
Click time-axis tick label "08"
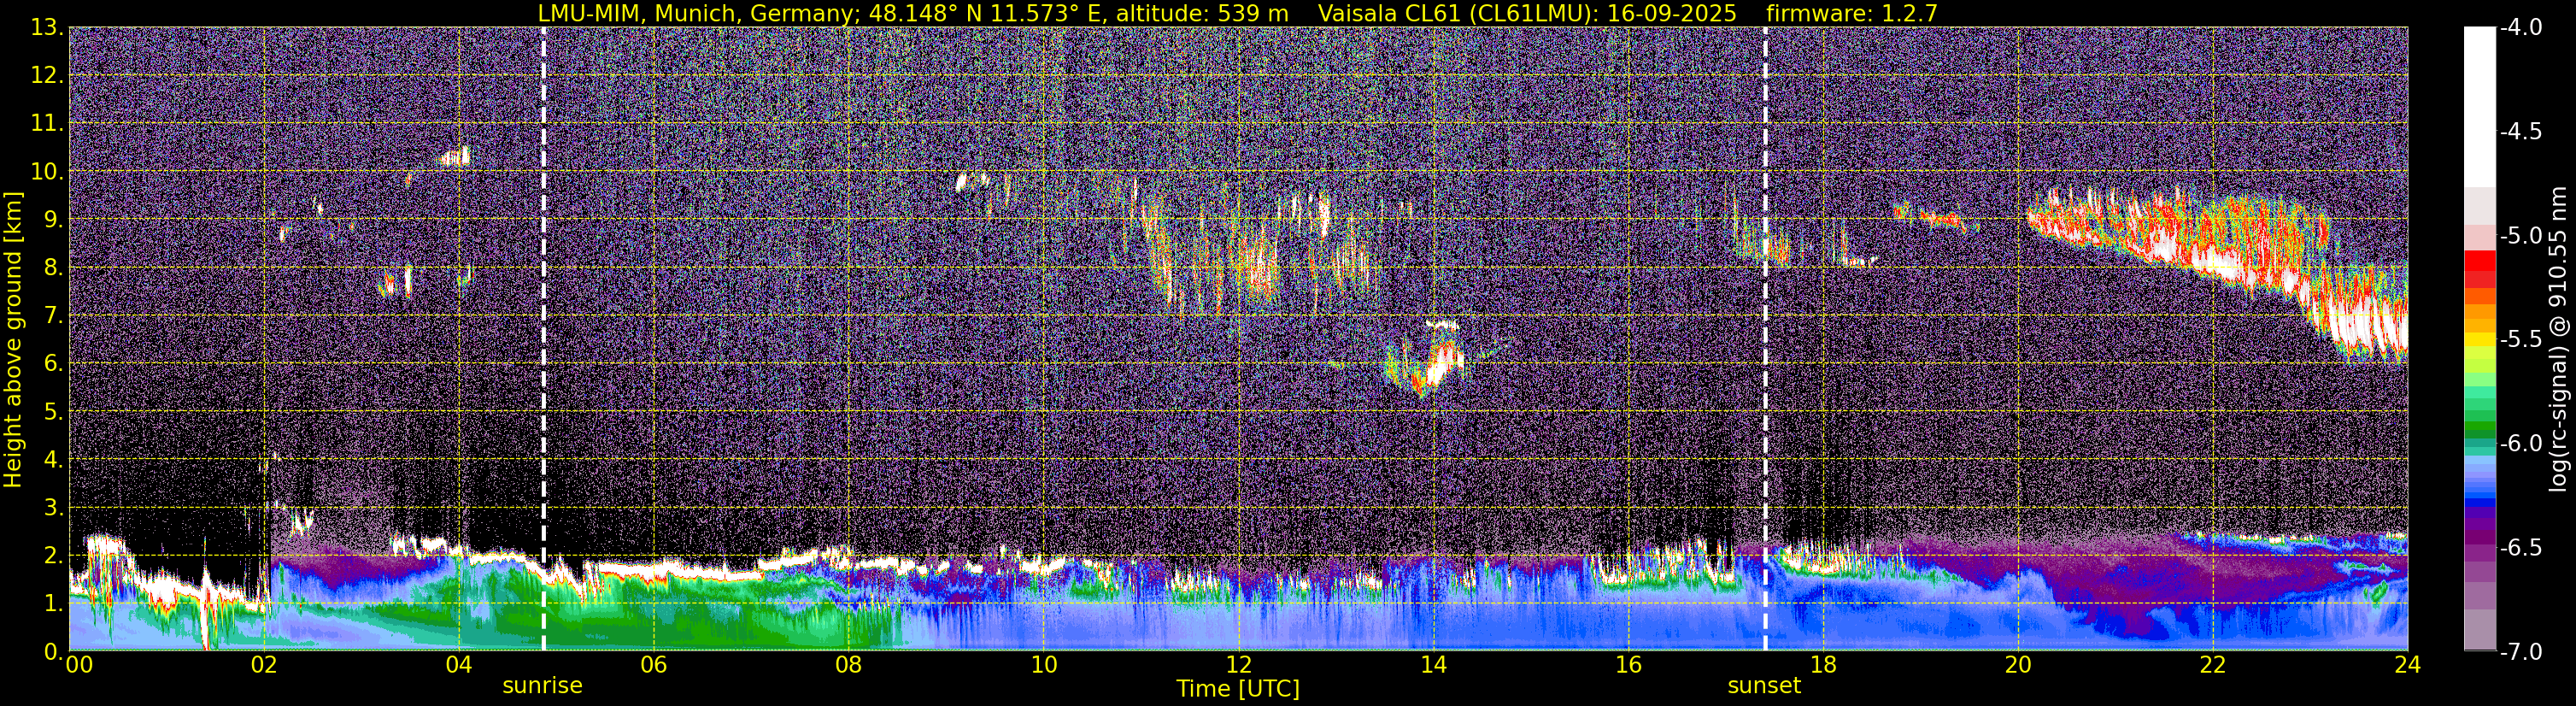click(x=848, y=665)
